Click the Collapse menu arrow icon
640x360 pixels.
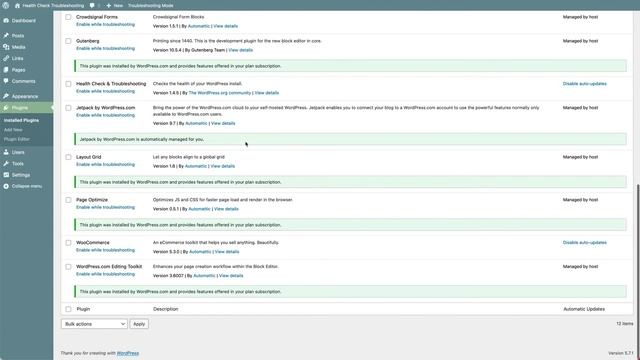[x=6, y=186]
